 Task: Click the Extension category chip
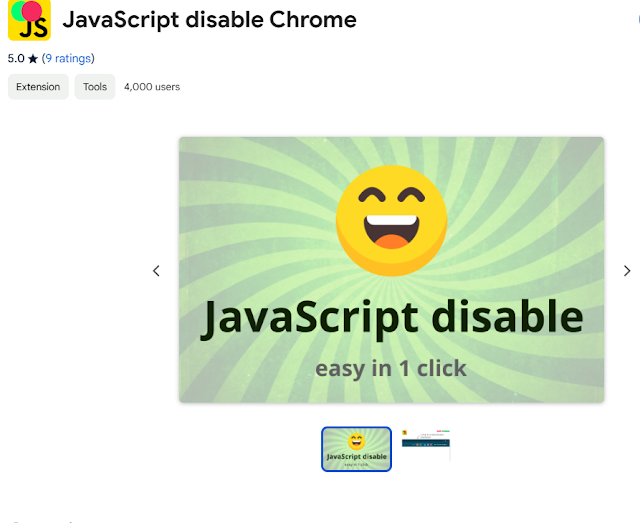[x=38, y=87]
